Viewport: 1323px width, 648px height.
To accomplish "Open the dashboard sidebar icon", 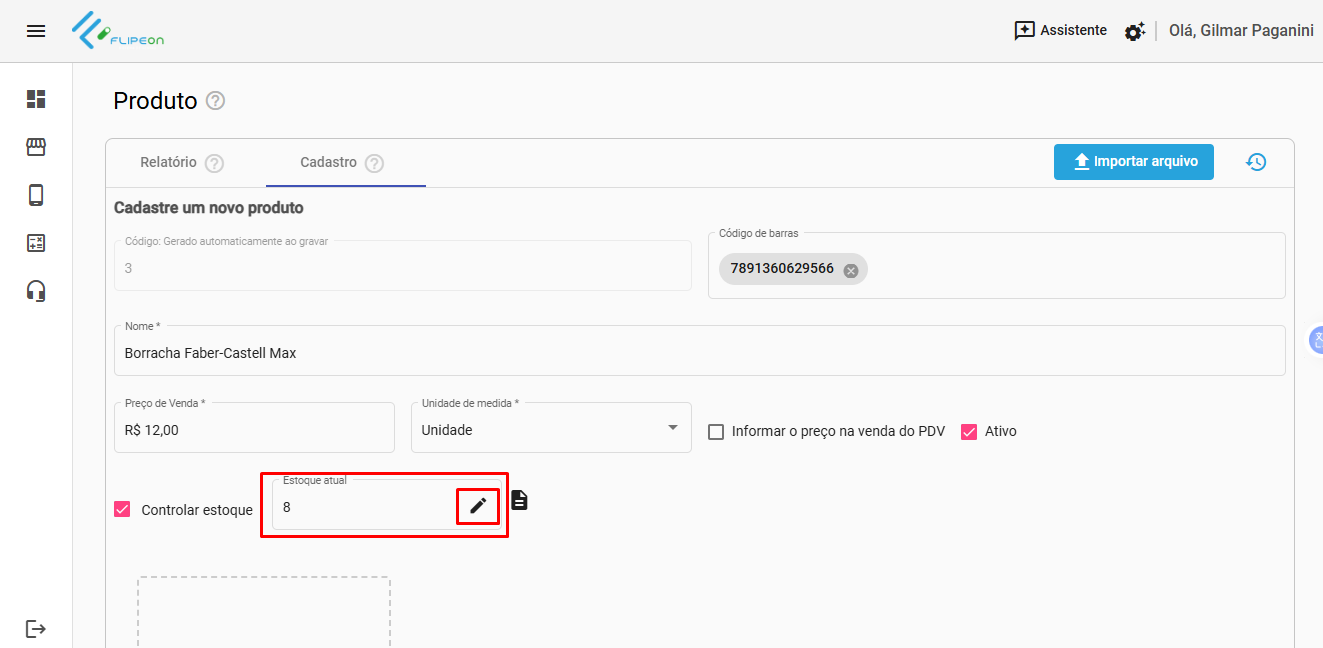I will pyautogui.click(x=36, y=99).
